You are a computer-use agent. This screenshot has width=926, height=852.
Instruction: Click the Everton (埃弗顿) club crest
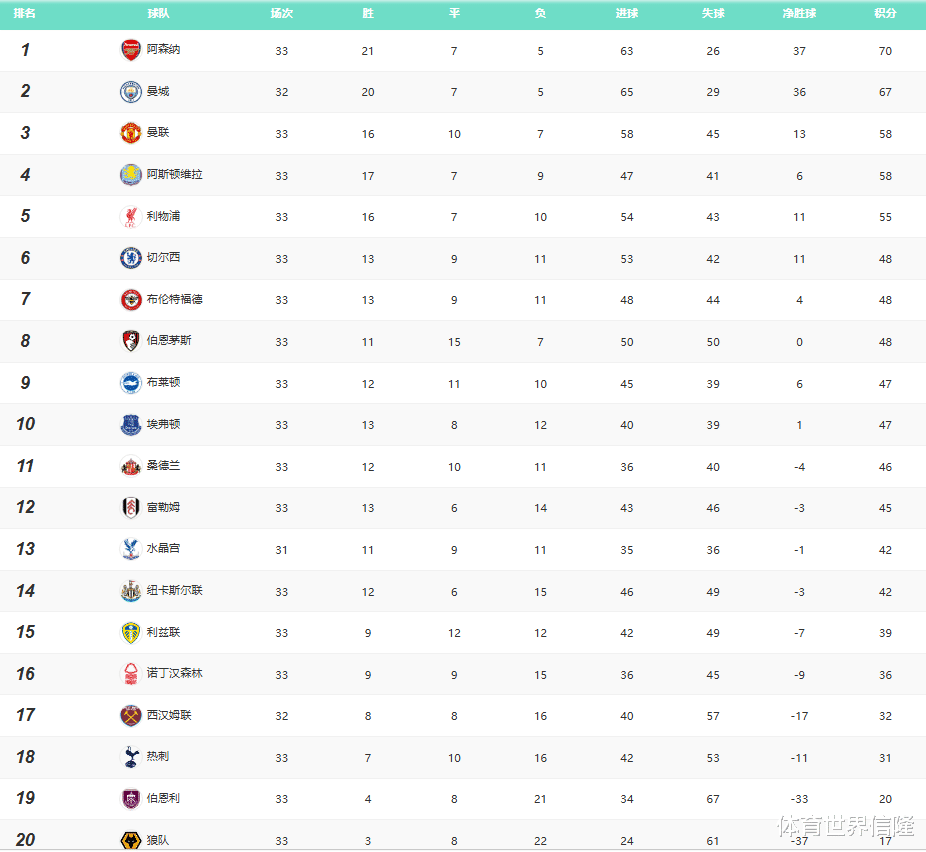tap(131, 425)
